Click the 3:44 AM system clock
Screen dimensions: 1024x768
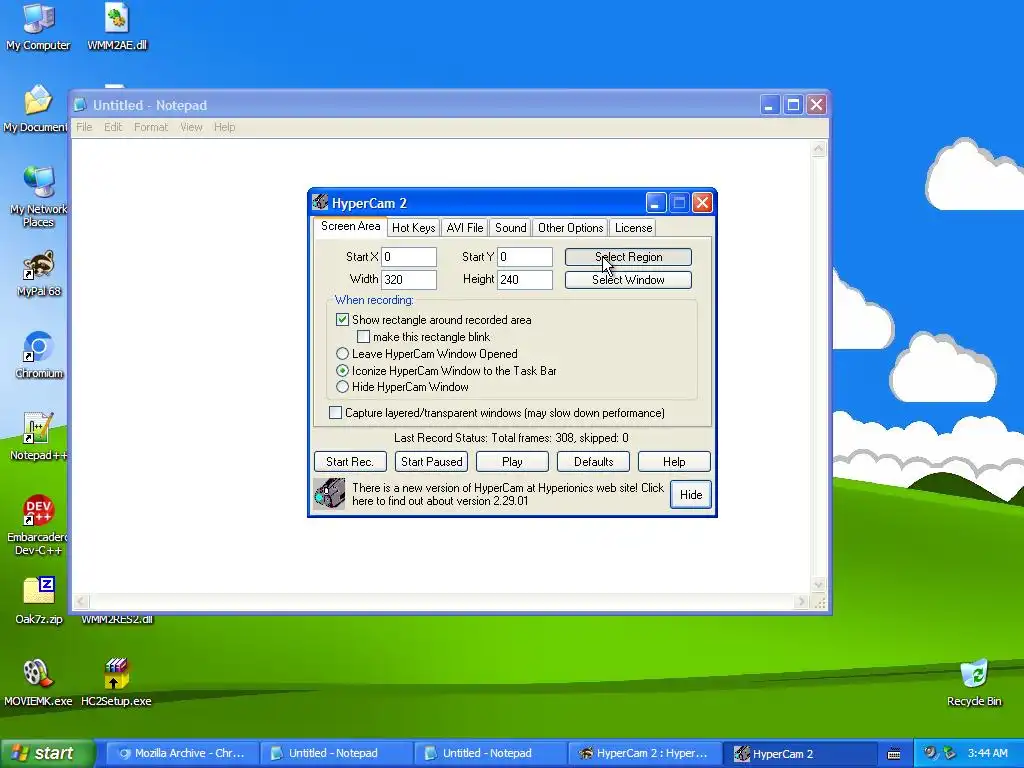pyautogui.click(x=987, y=754)
